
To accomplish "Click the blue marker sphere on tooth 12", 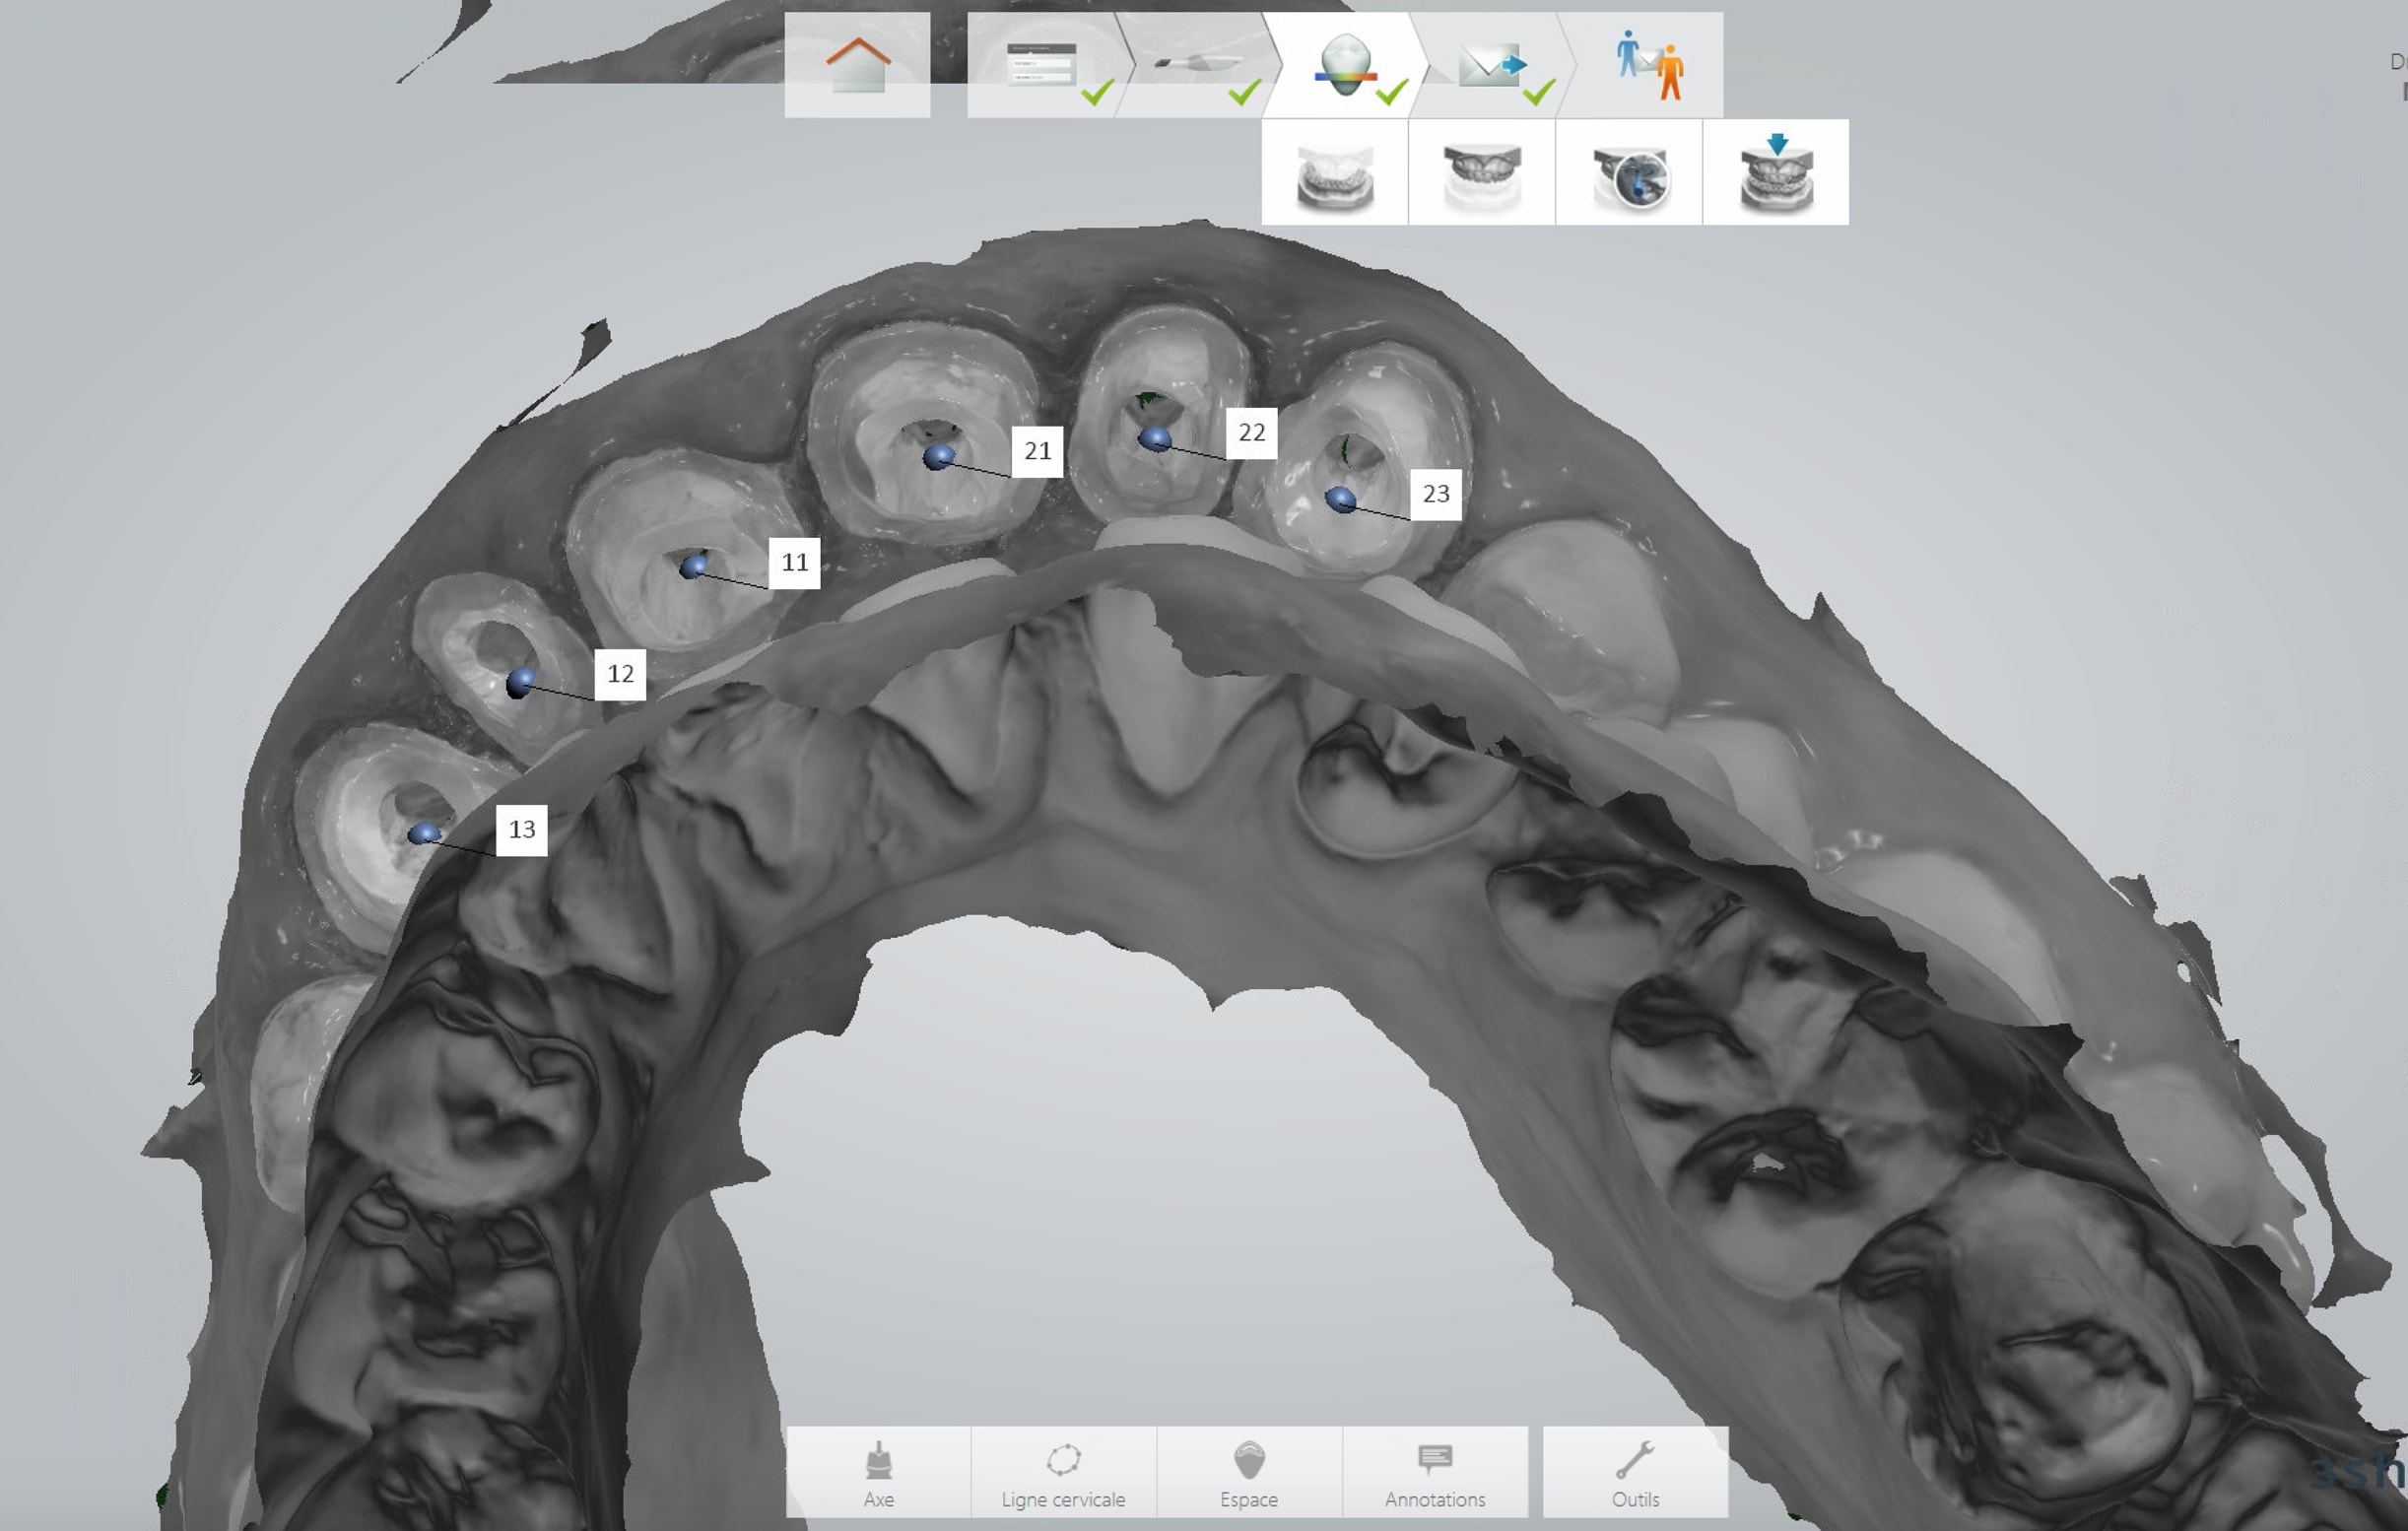I will pyautogui.click(x=520, y=682).
